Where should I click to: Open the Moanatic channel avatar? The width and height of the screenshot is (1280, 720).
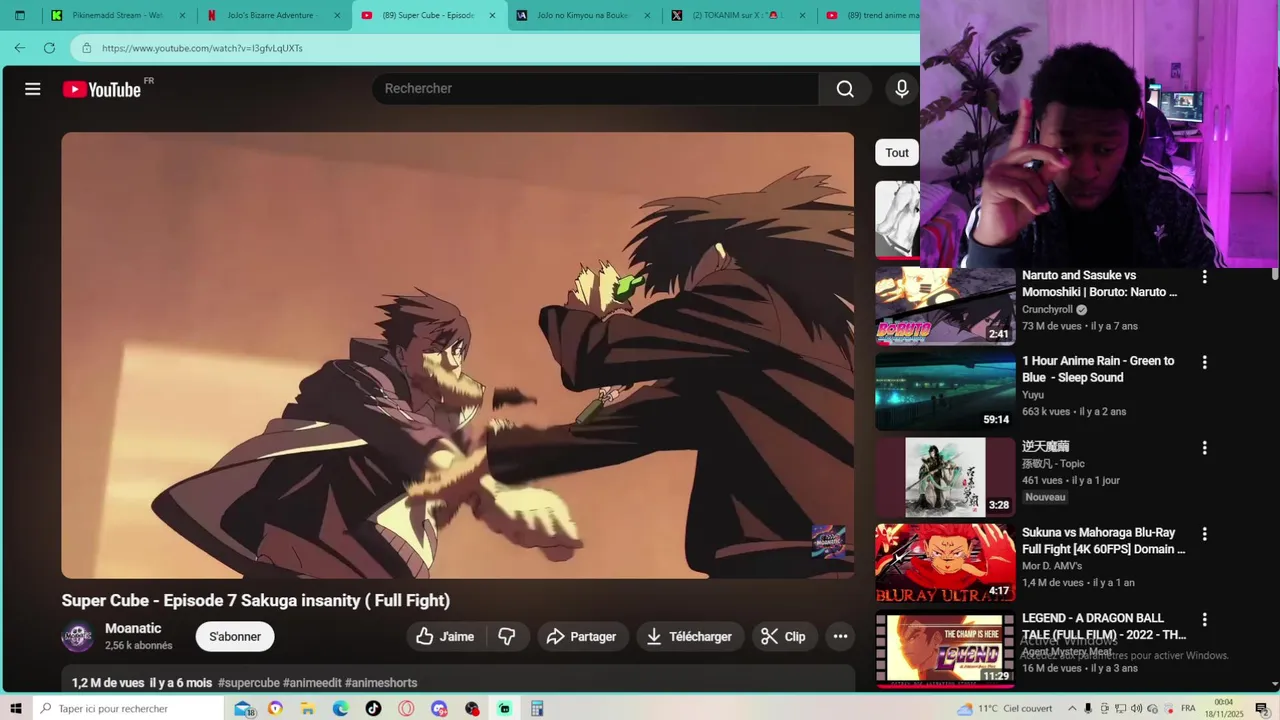click(78, 637)
